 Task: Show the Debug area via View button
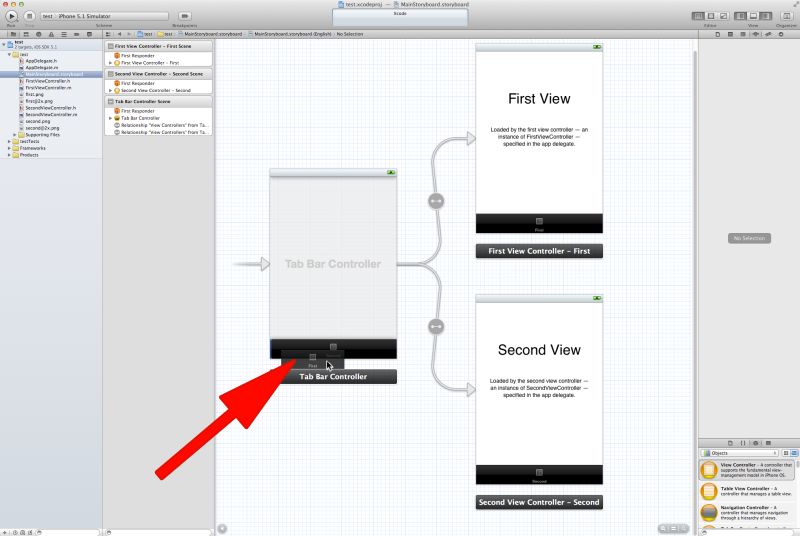[753, 16]
